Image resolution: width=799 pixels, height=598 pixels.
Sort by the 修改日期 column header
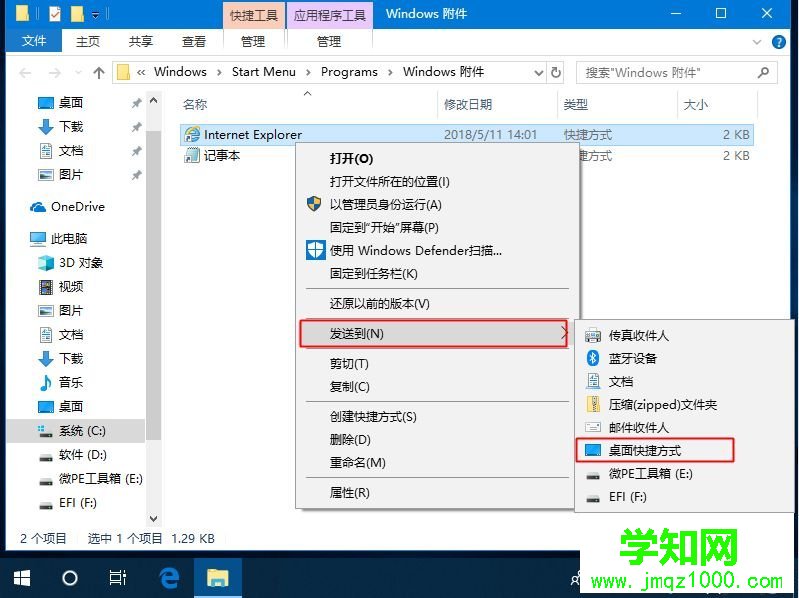[468, 104]
